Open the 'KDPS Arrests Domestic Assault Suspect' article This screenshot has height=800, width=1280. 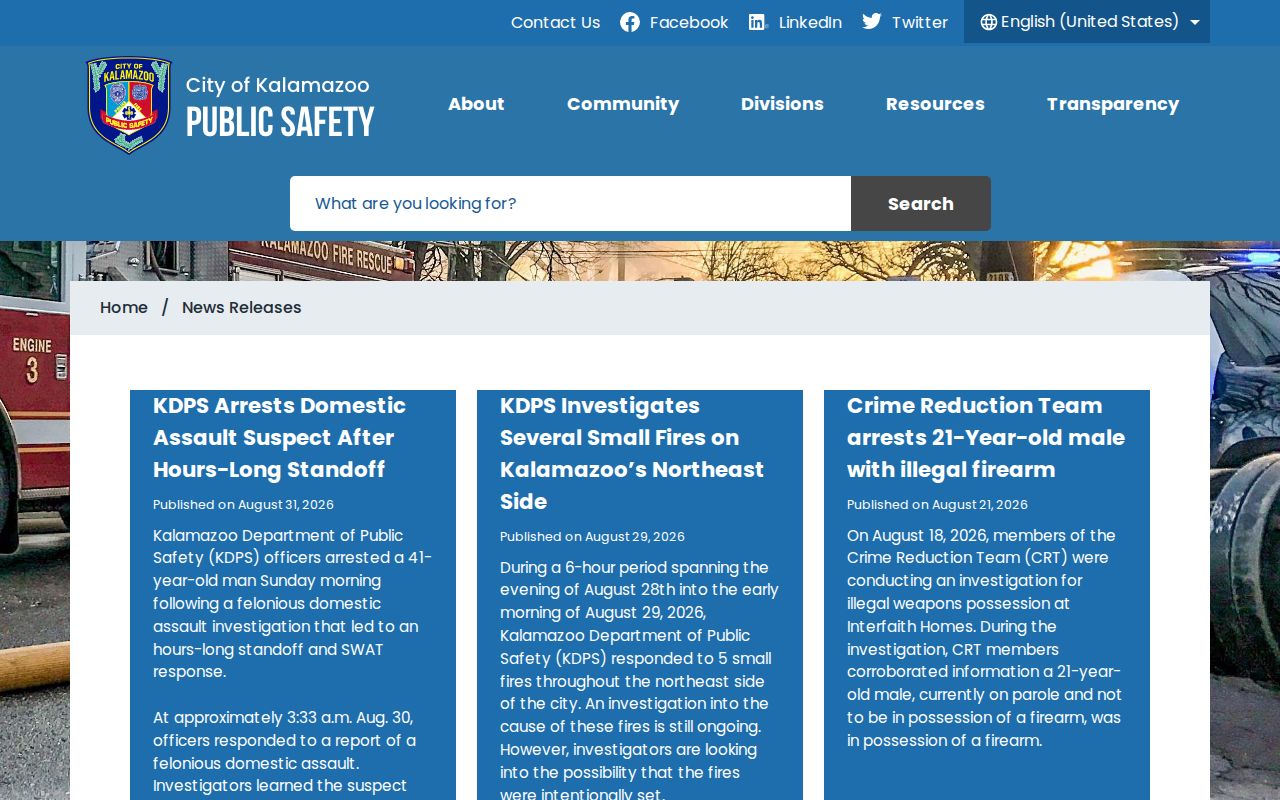click(279, 438)
